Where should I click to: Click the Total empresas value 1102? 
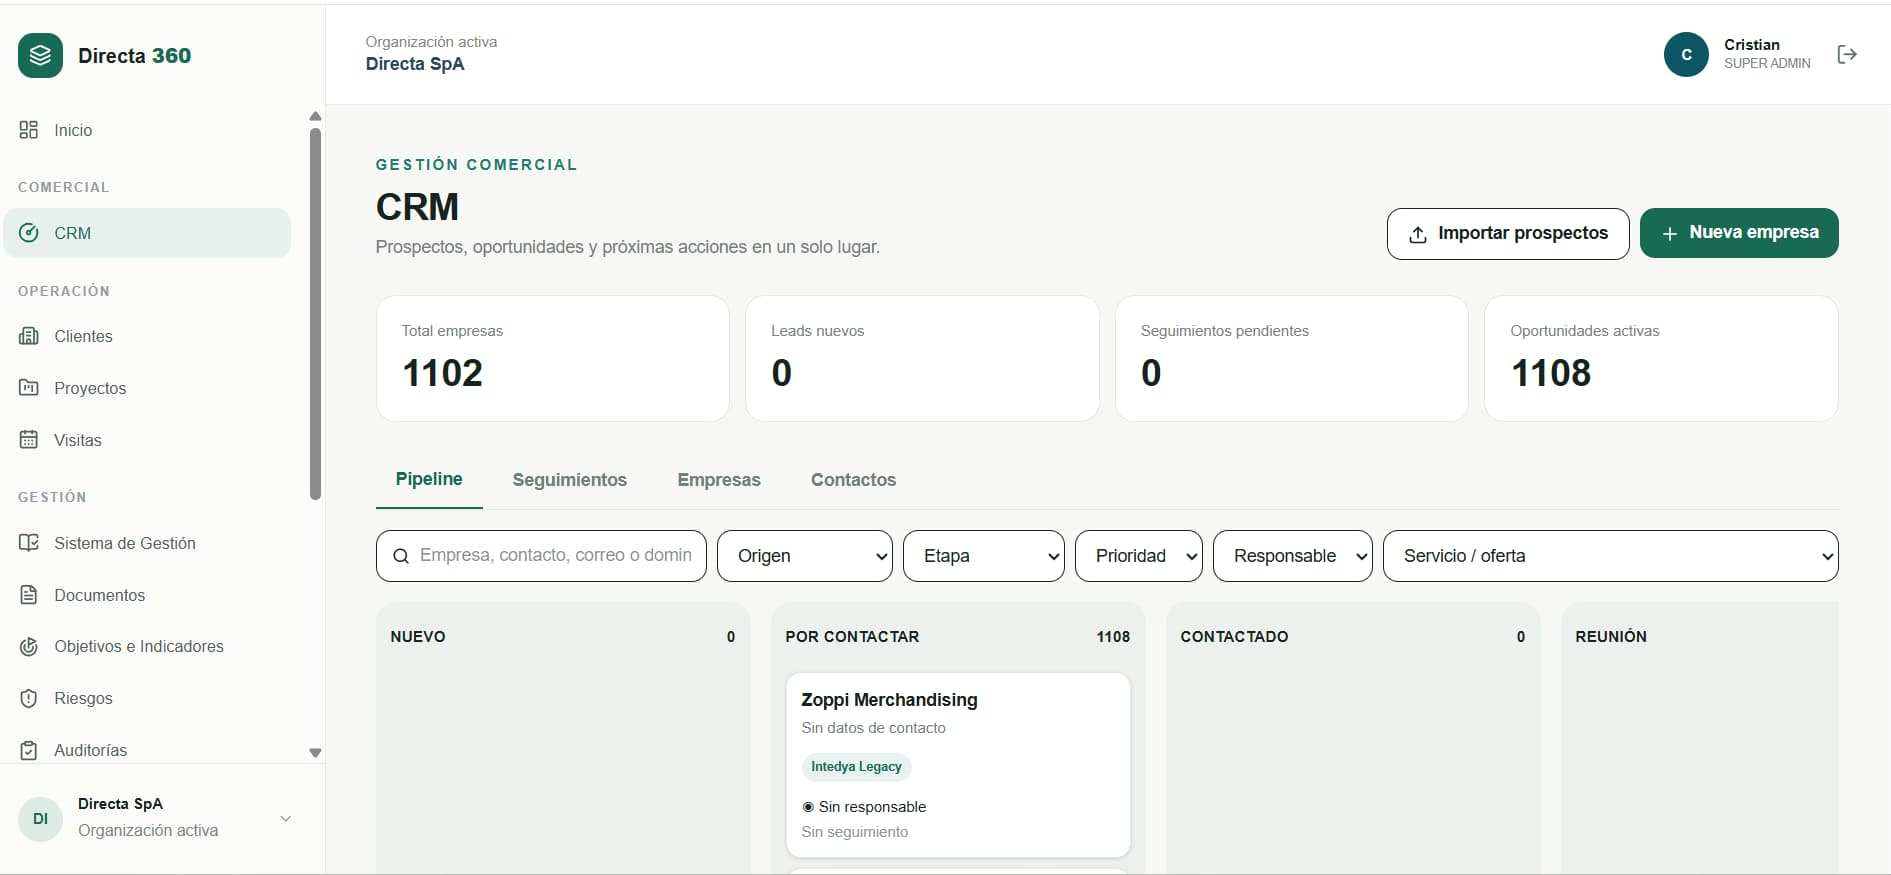(443, 373)
